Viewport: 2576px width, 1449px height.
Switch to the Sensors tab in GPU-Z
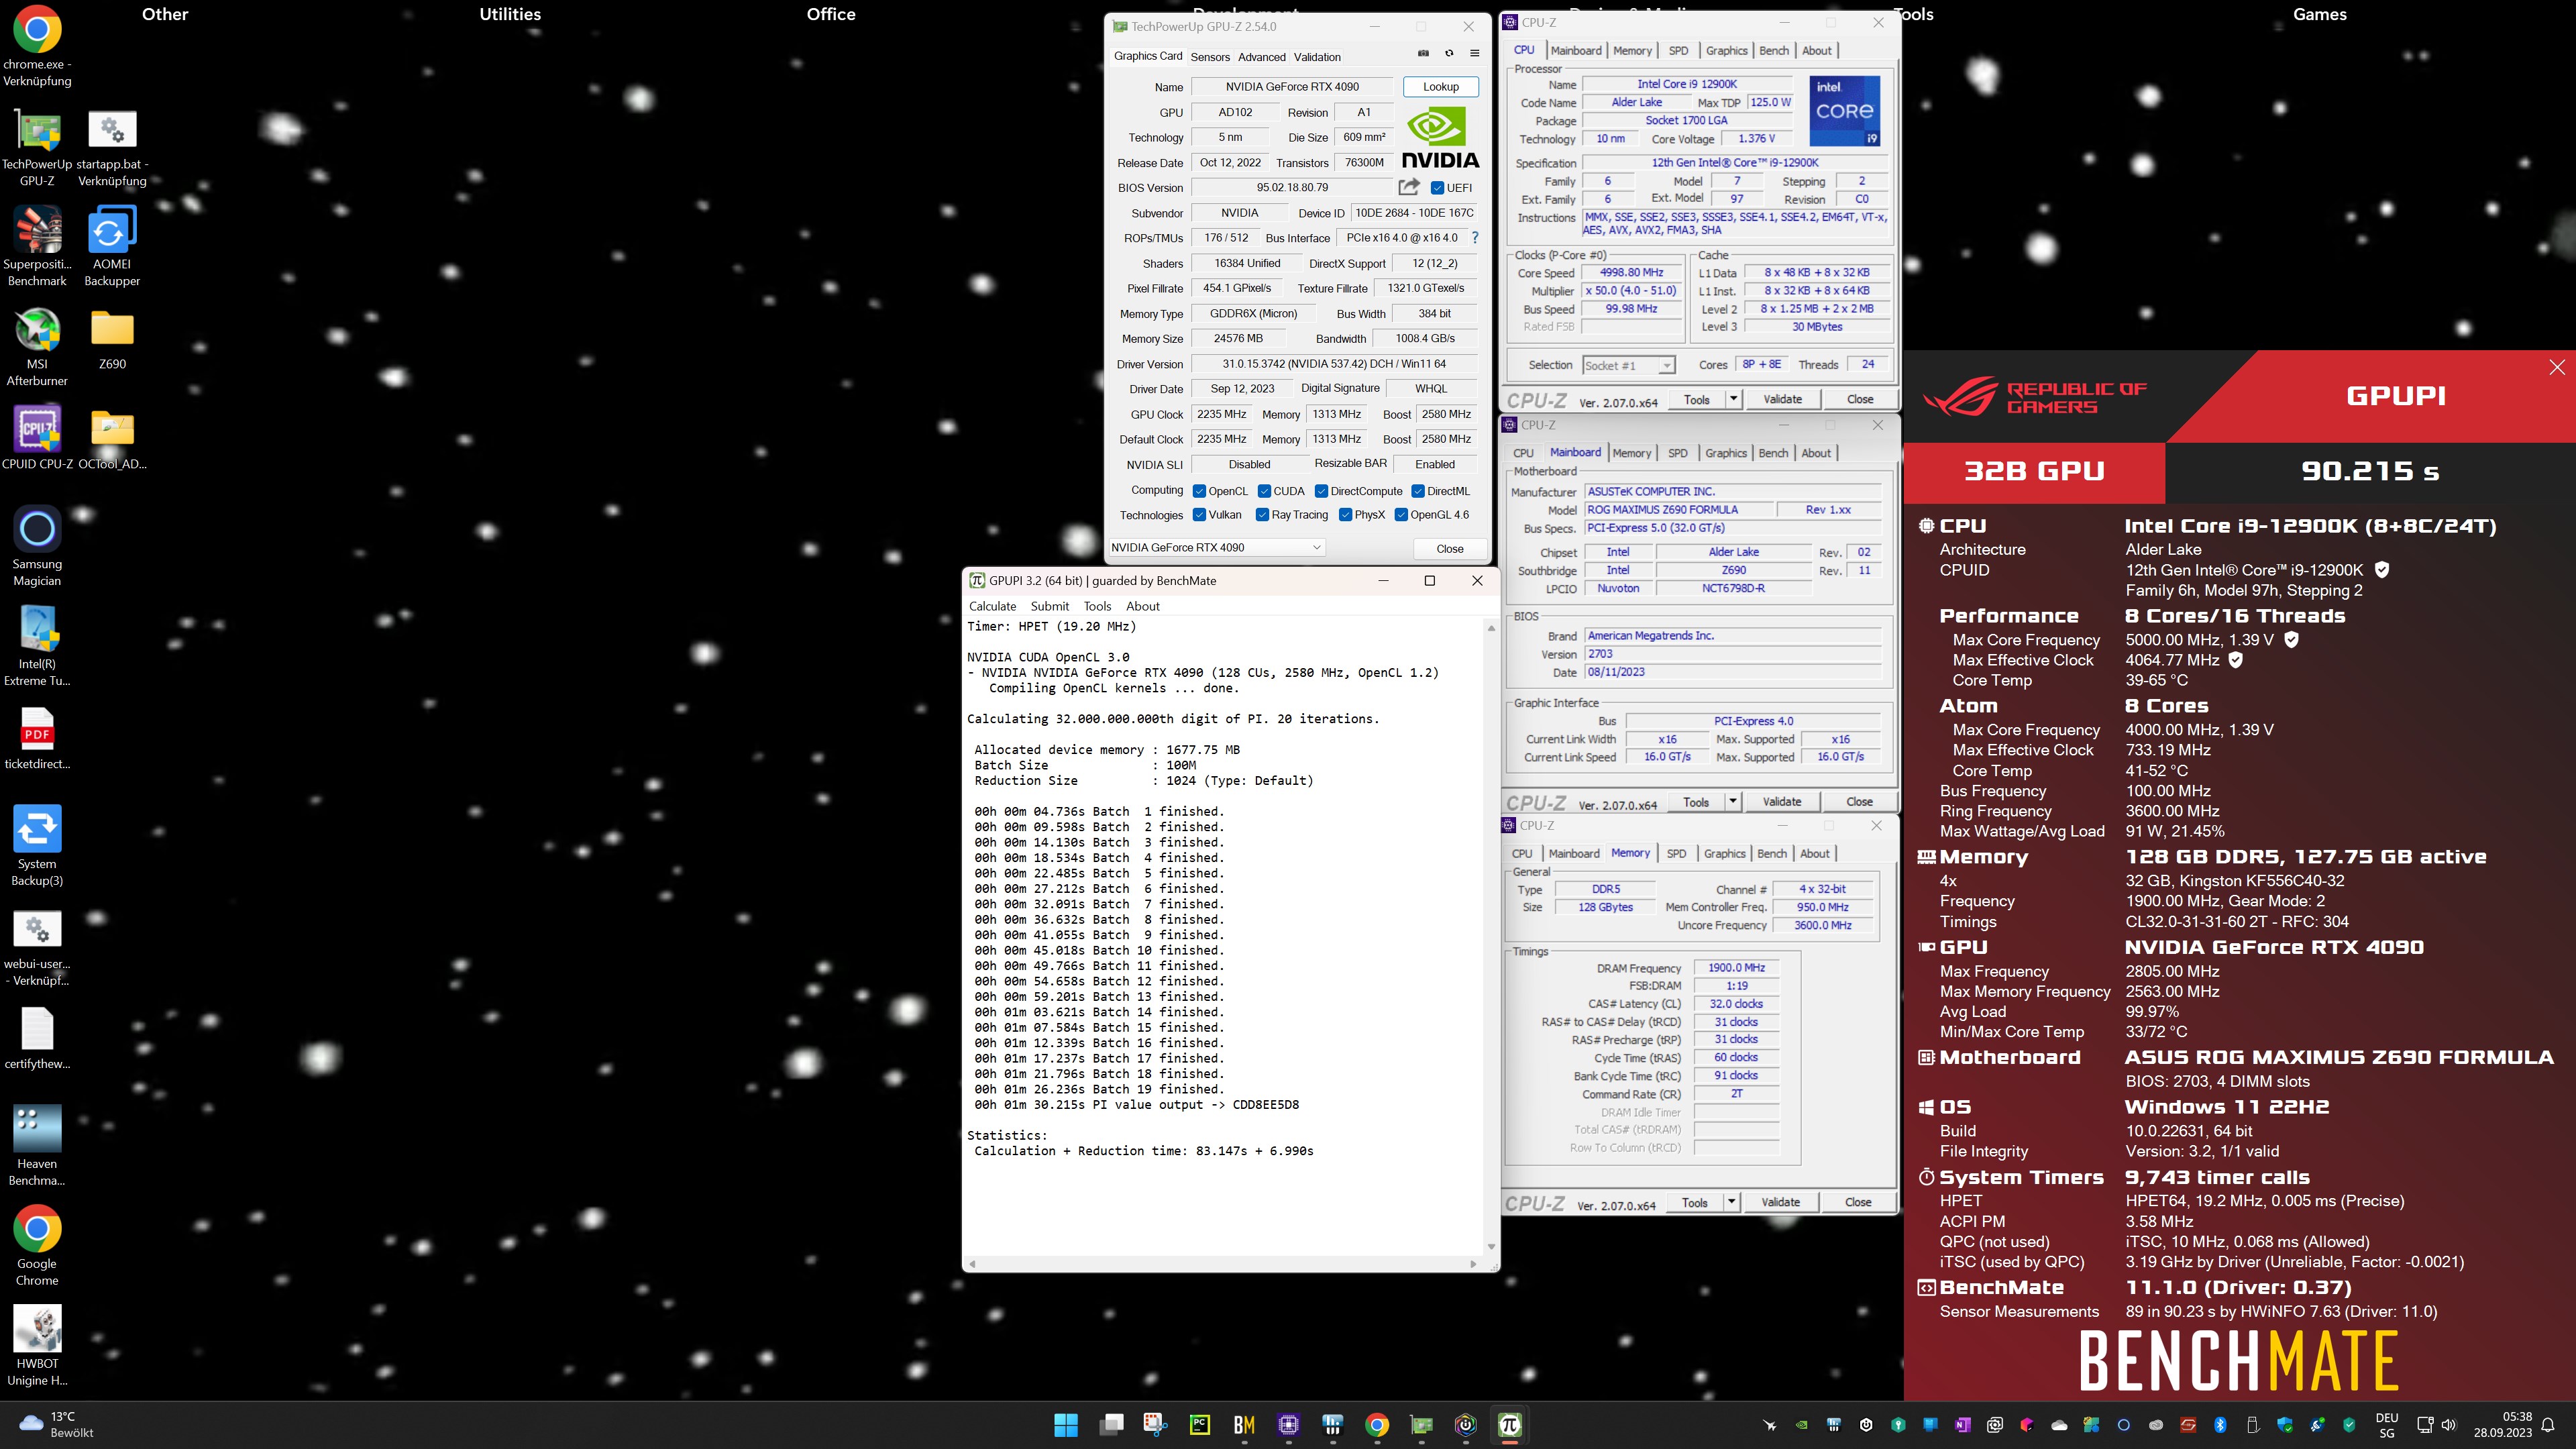click(x=1210, y=57)
